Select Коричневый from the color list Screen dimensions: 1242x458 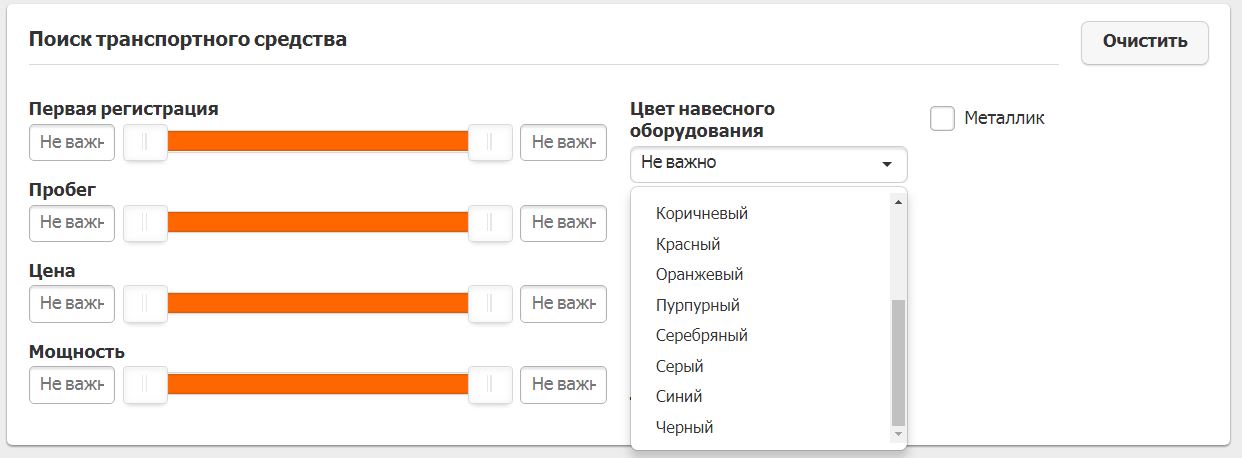[x=702, y=214]
